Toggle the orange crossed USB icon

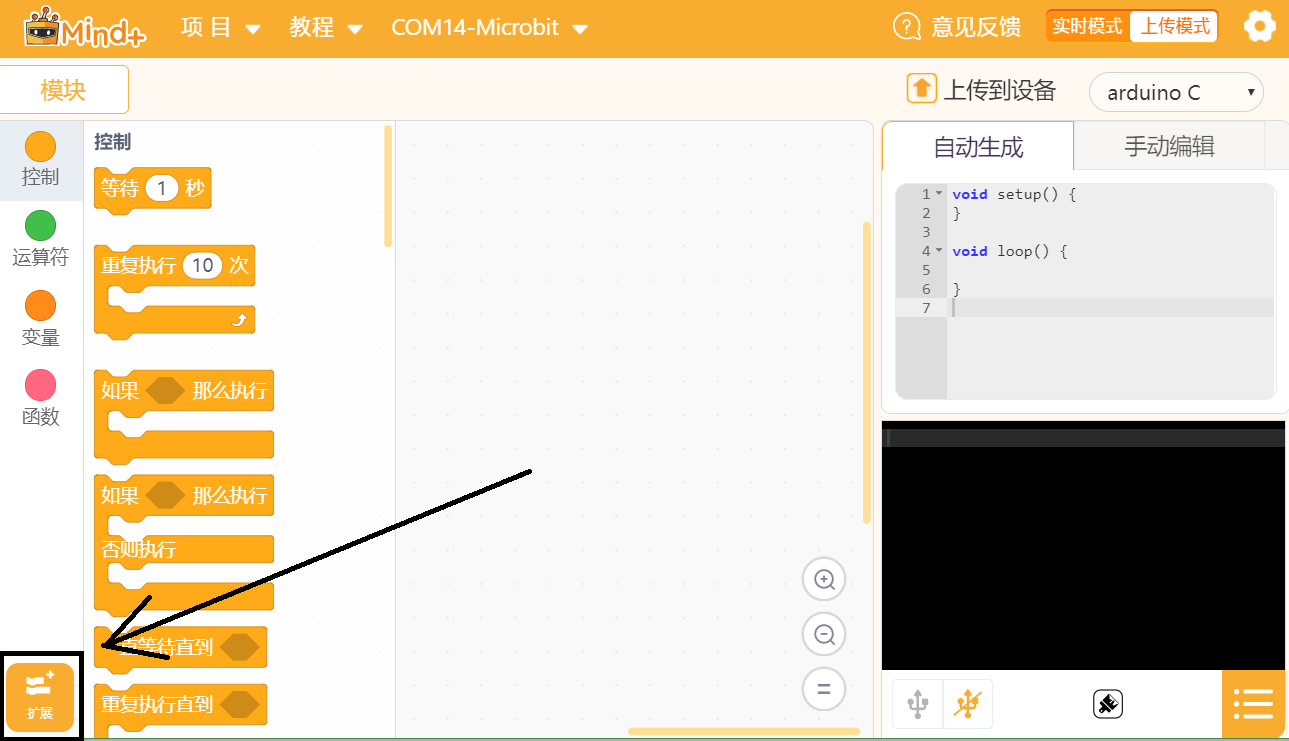966,704
